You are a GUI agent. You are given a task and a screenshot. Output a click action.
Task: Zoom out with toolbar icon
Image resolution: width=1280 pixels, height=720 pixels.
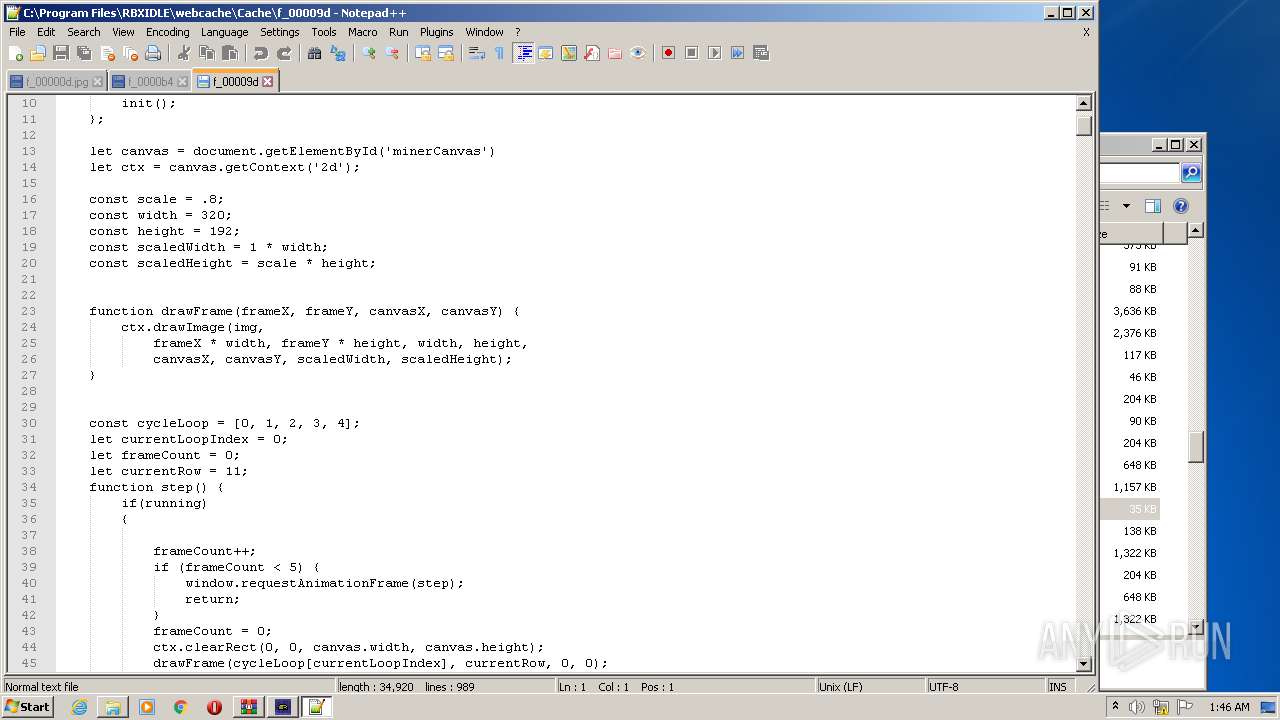coord(391,53)
